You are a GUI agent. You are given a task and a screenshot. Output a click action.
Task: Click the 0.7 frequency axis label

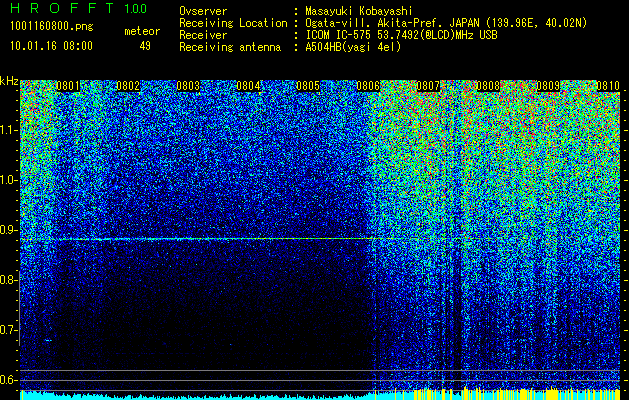point(8,330)
